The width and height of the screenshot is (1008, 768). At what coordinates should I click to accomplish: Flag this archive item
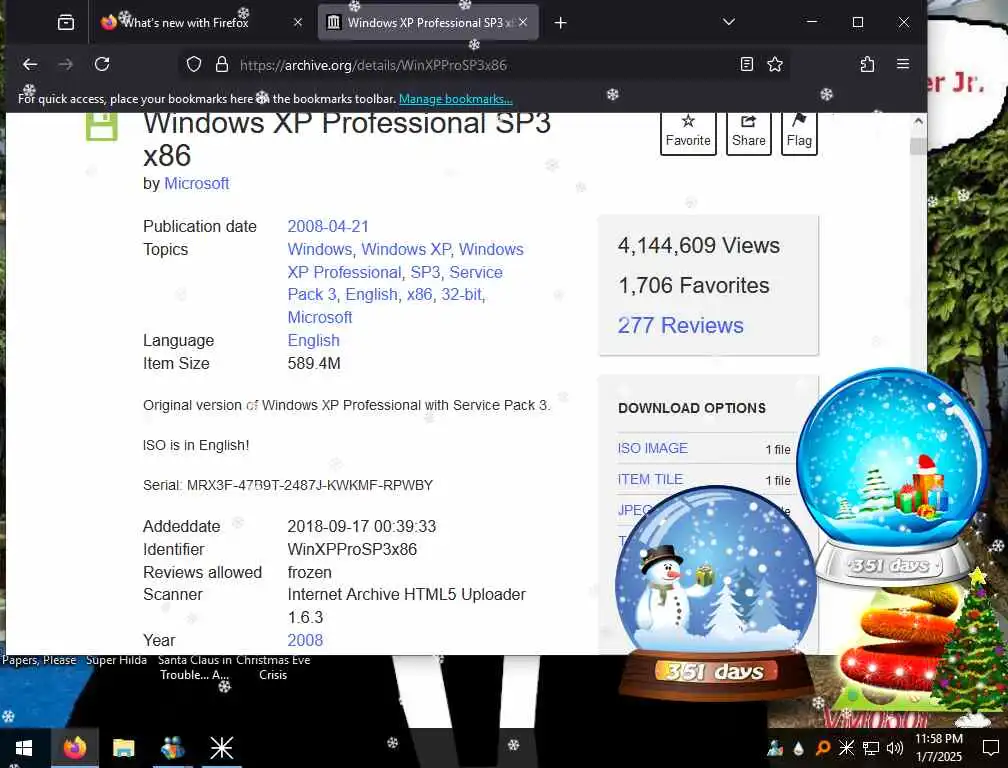[799, 132]
